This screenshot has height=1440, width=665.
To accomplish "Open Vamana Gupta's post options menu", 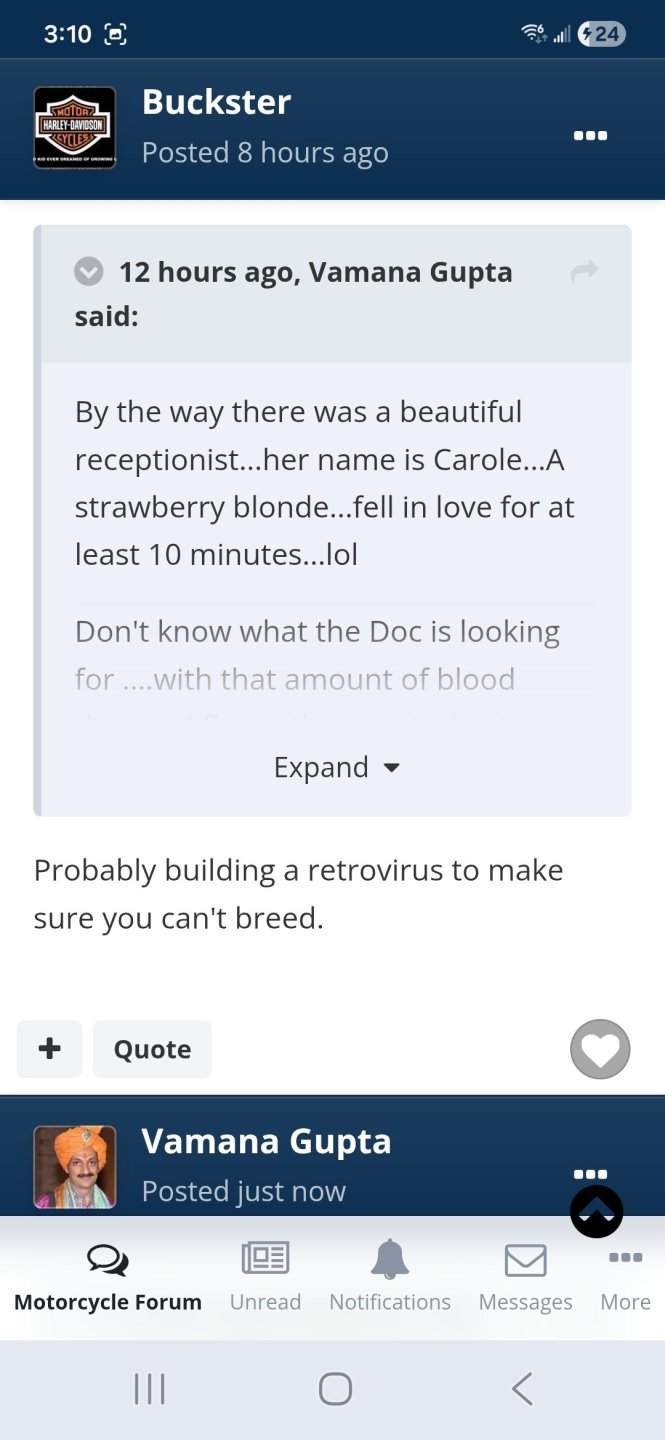I will (590, 1173).
